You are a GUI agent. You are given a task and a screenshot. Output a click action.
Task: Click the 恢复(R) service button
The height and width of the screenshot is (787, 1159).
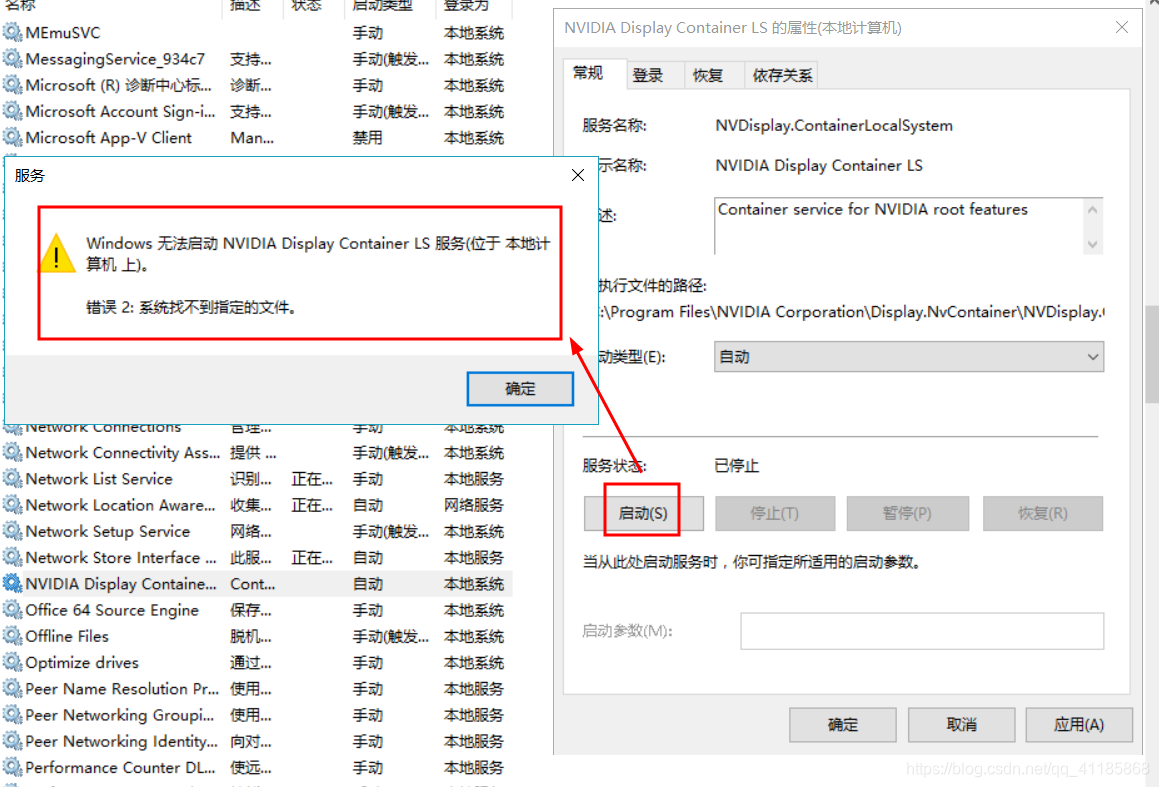(x=1042, y=513)
